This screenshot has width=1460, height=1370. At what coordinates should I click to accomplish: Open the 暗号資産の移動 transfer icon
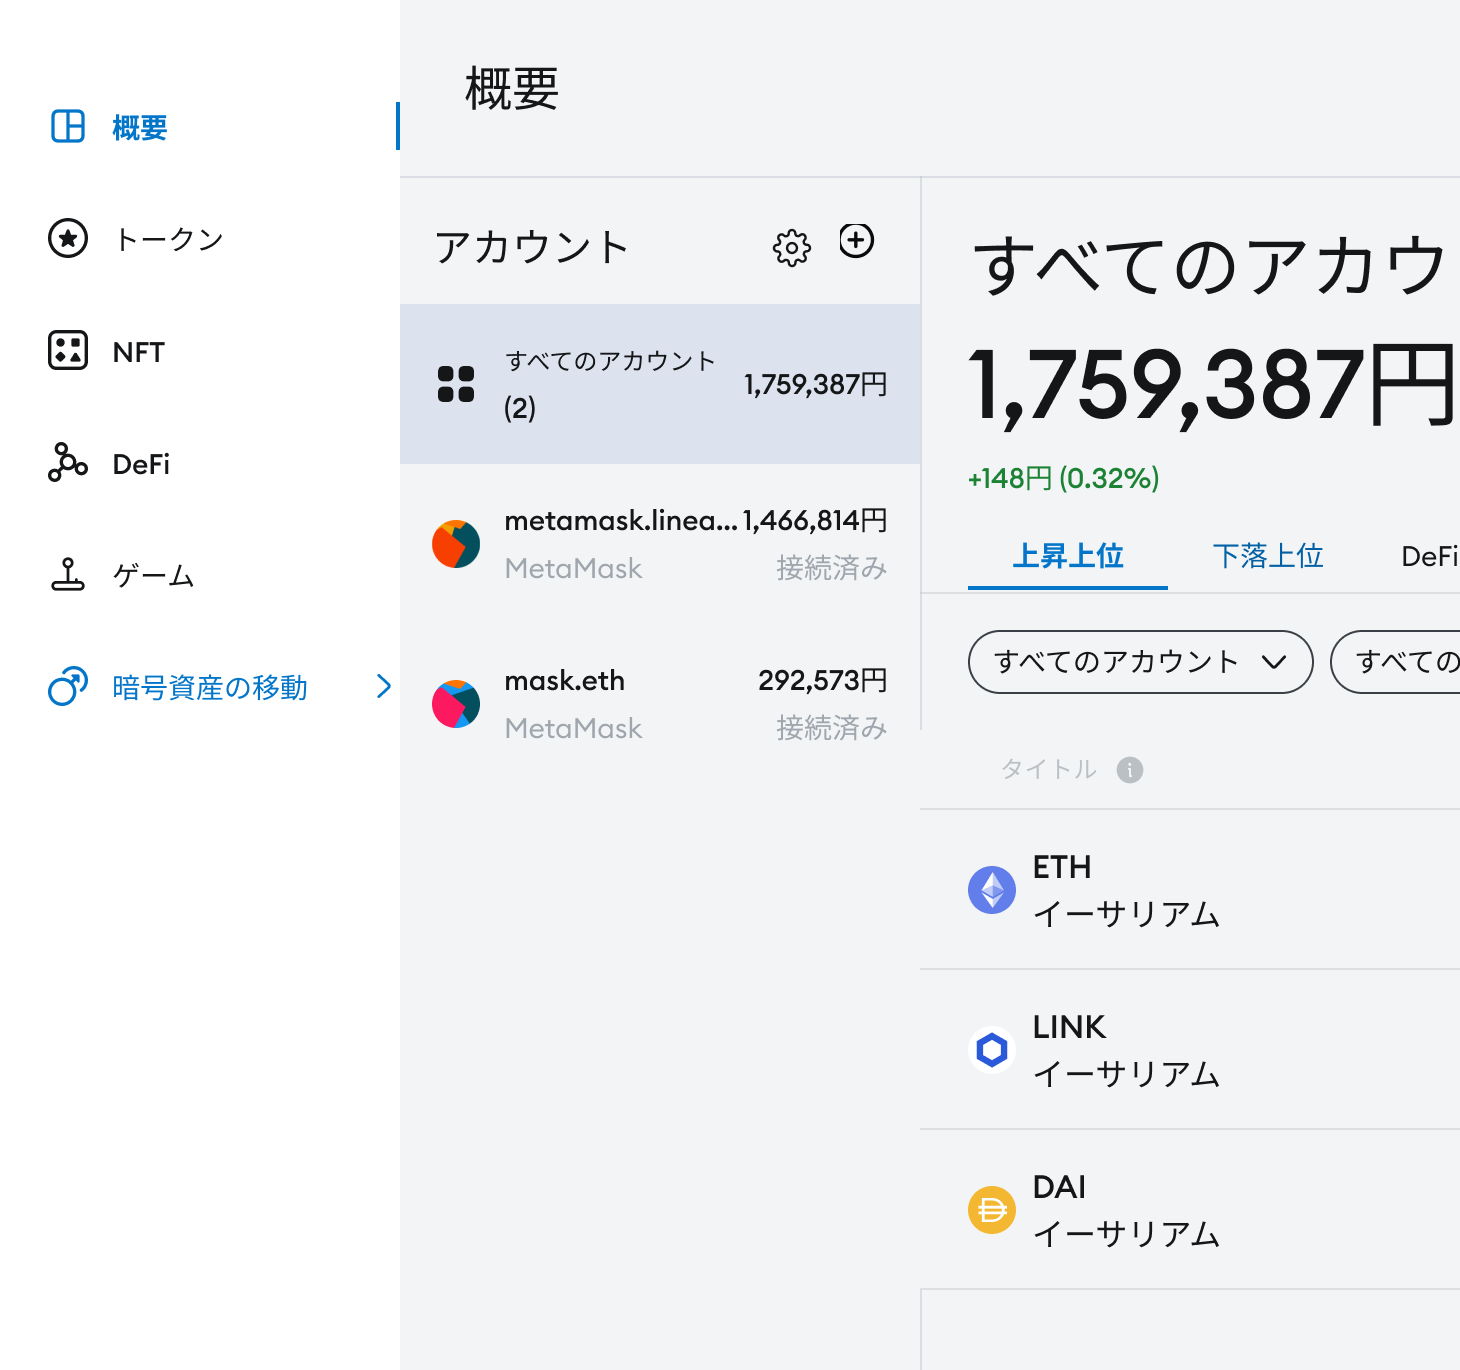pyautogui.click(x=66, y=687)
